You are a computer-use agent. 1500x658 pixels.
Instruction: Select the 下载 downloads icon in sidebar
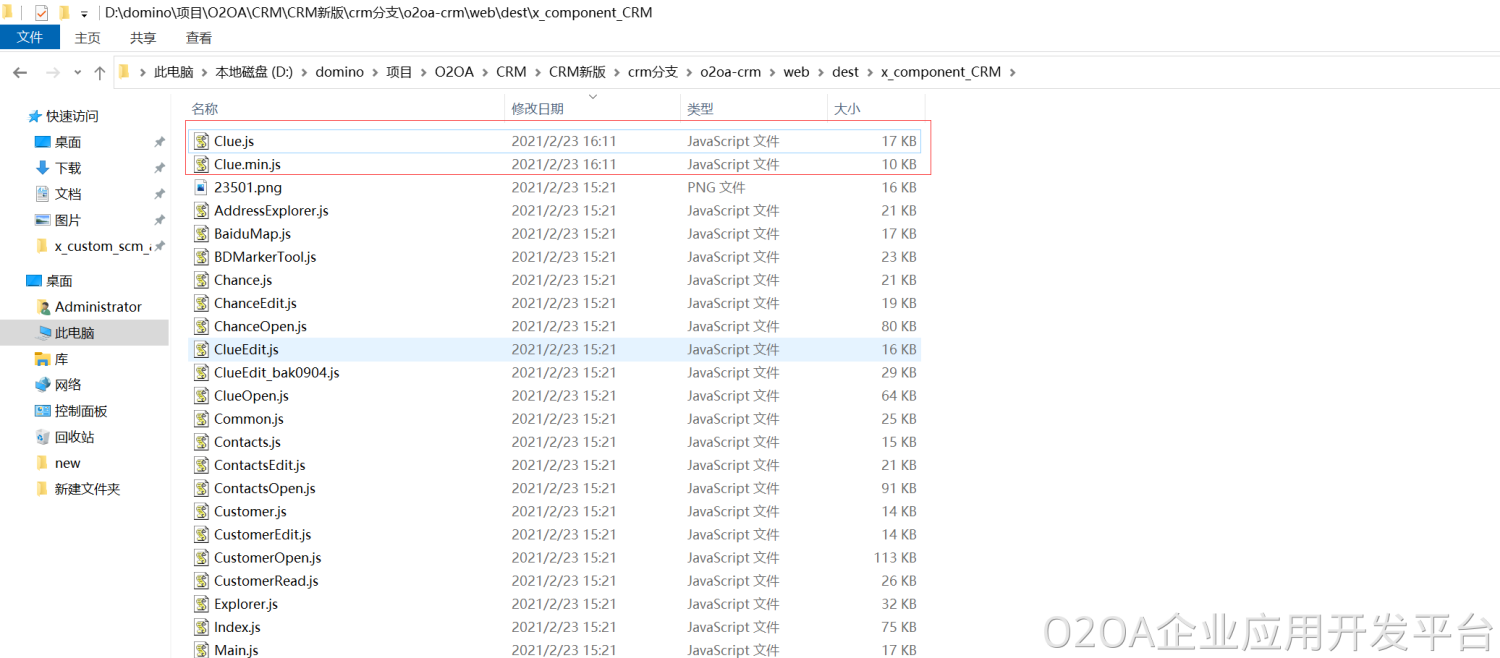point(42,168)
